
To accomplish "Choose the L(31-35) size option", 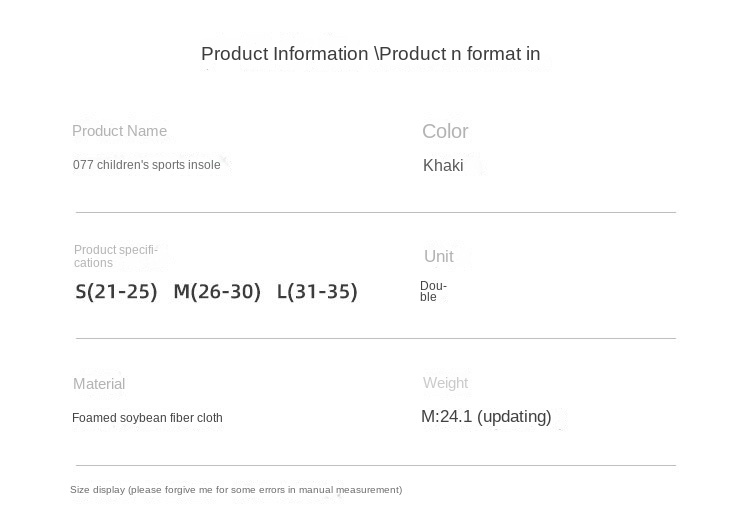I will [317, 292].
